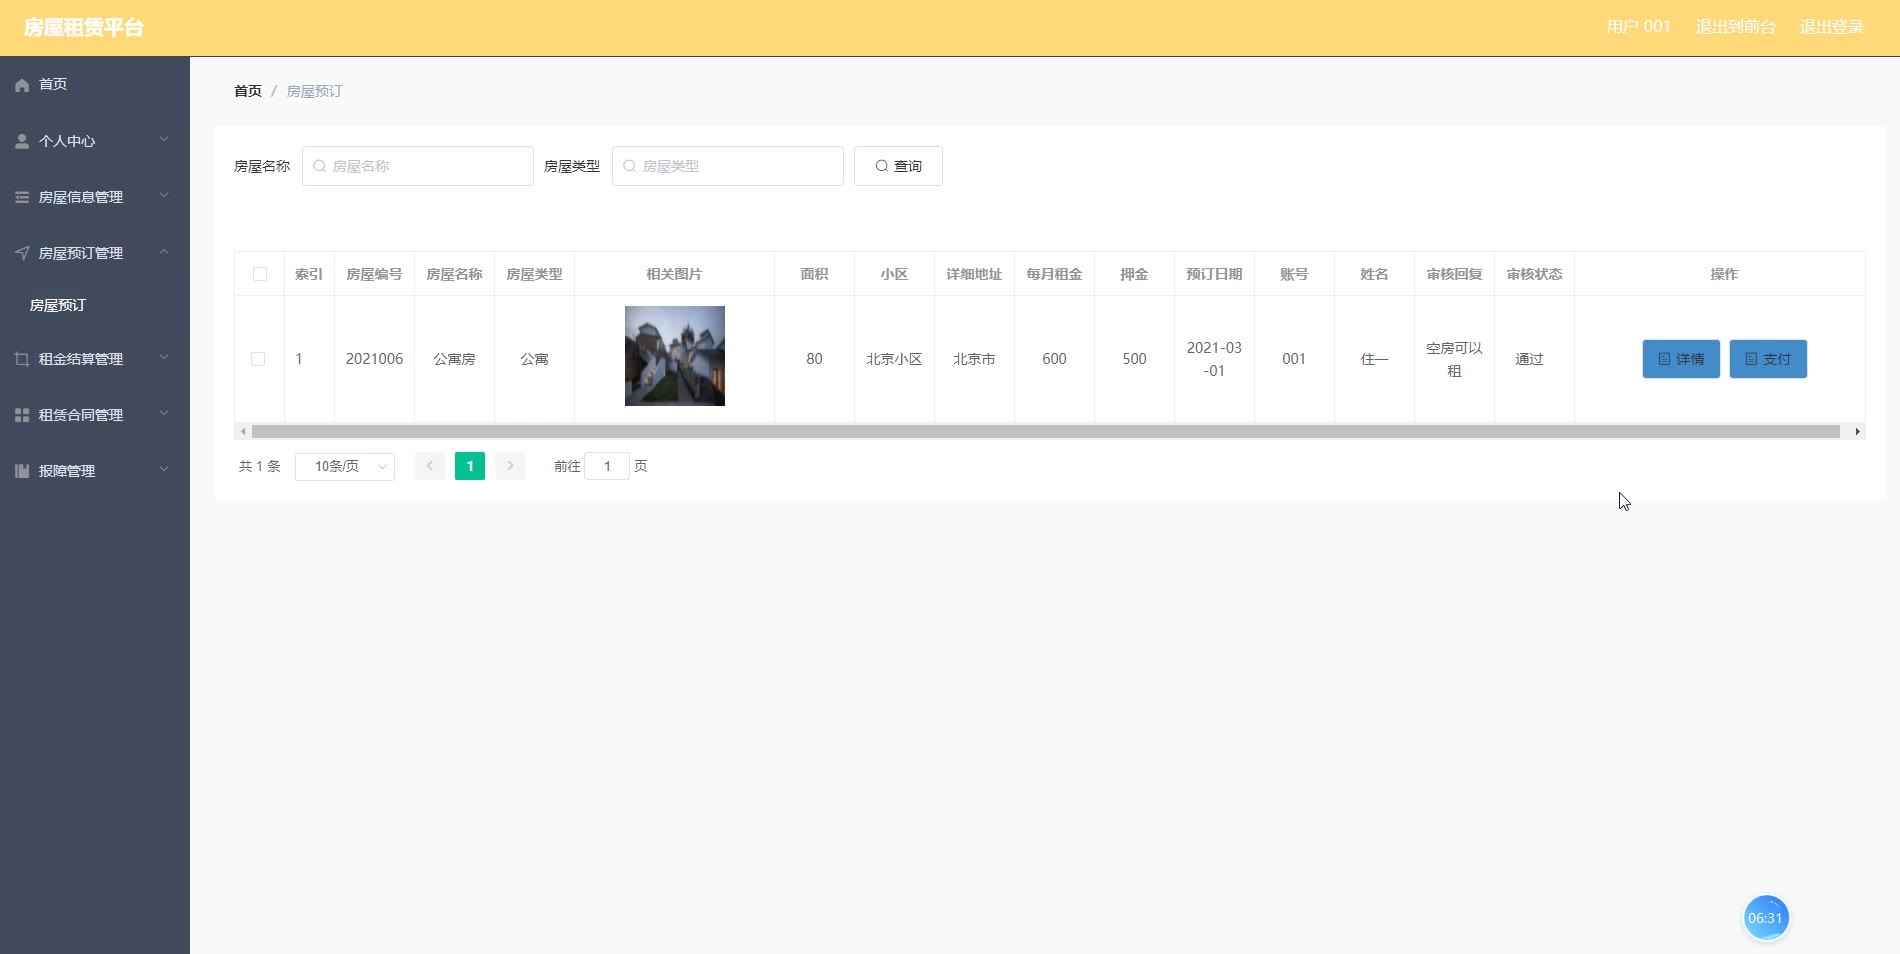Click the crop icon beside 租金结算管理

click(22, 359)
